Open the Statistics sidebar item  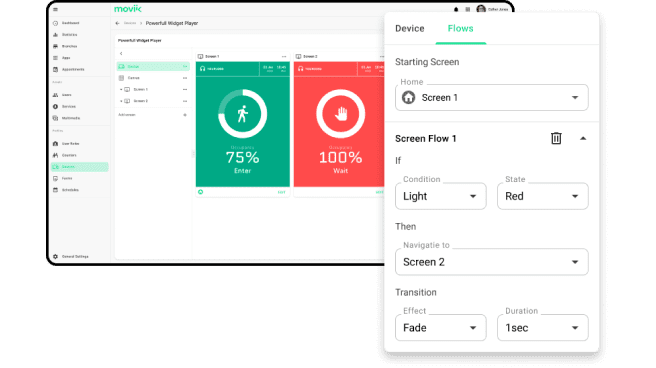66,35
